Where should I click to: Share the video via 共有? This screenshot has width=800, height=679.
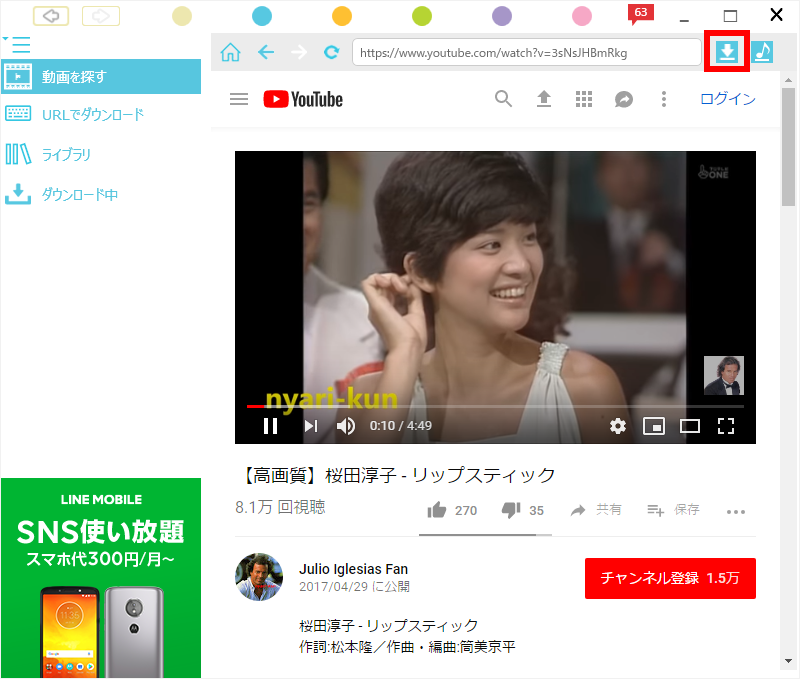tap(596, 510)
